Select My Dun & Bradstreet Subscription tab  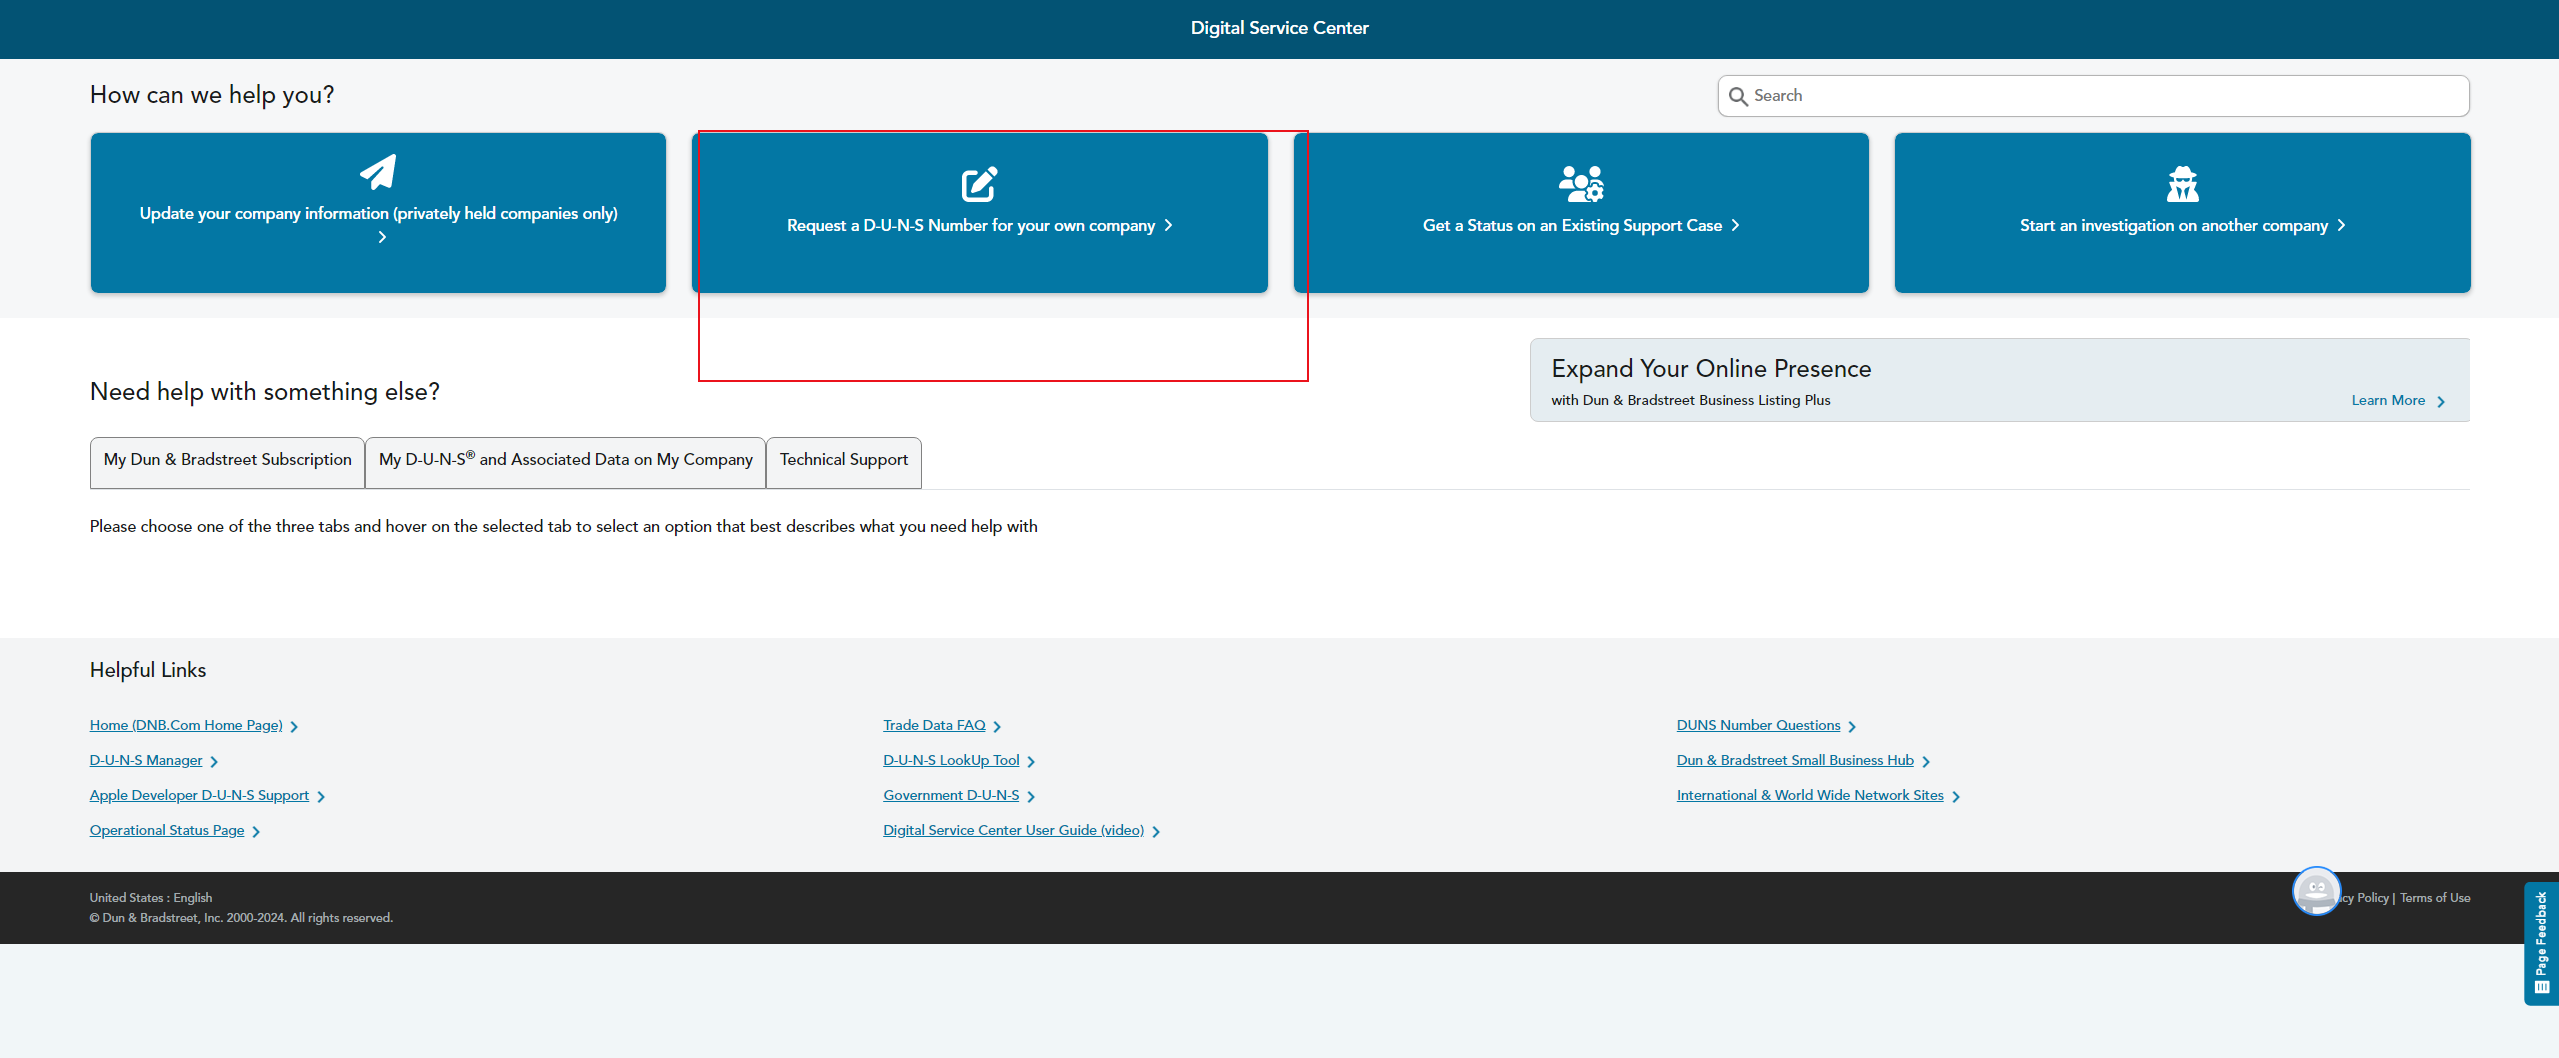coord(227,462)
